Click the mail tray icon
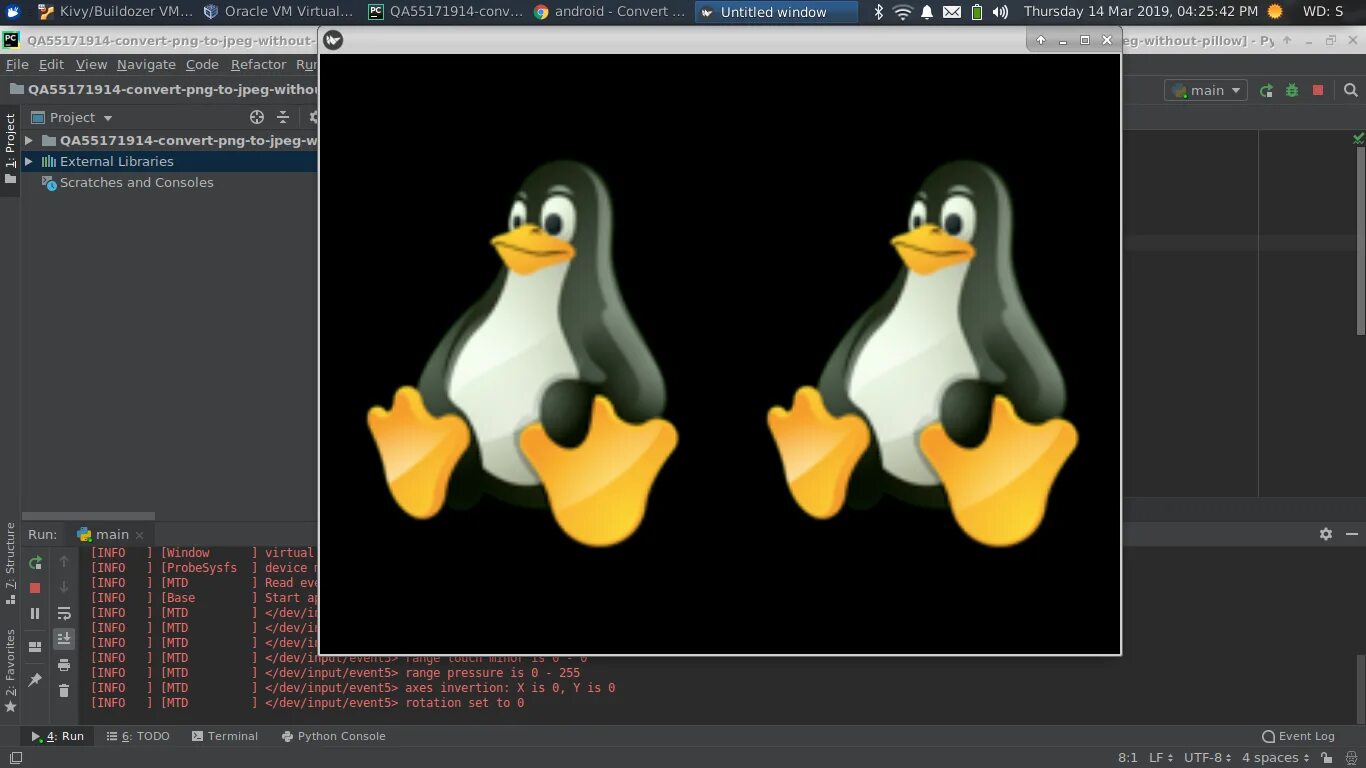The height and width of the screenshot is (768, 1366). pos(952,12)
